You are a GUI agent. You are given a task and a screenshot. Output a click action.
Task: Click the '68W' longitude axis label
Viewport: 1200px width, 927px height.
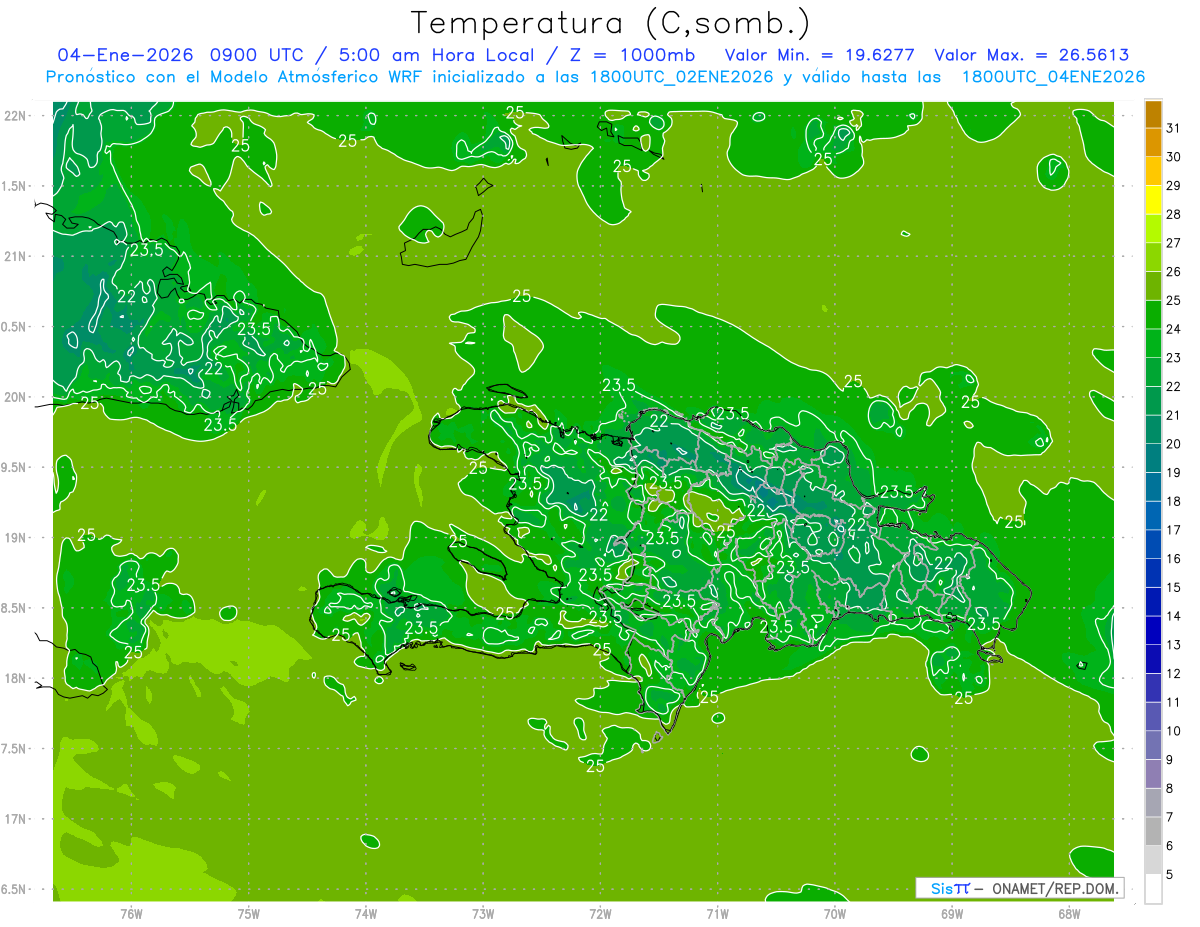click(1069, 914)
